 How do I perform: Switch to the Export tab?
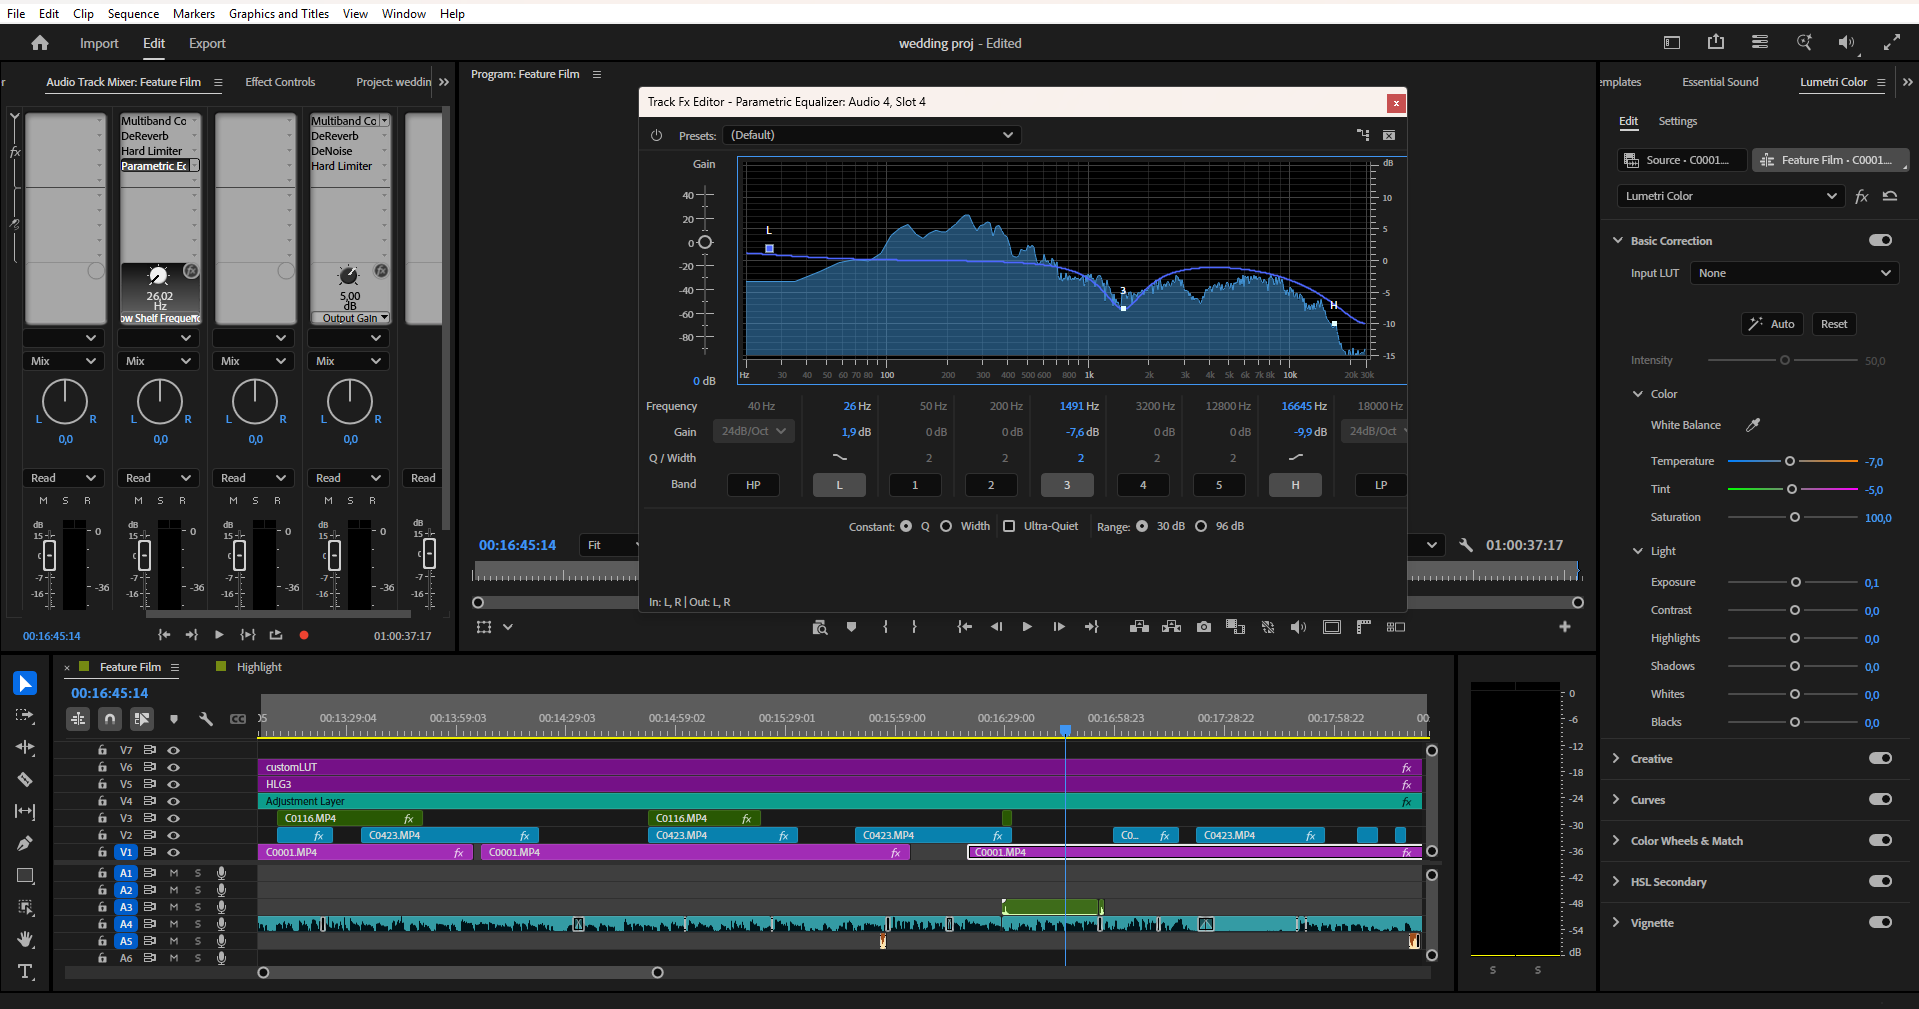pyautogui.click(x=207, y=43)
